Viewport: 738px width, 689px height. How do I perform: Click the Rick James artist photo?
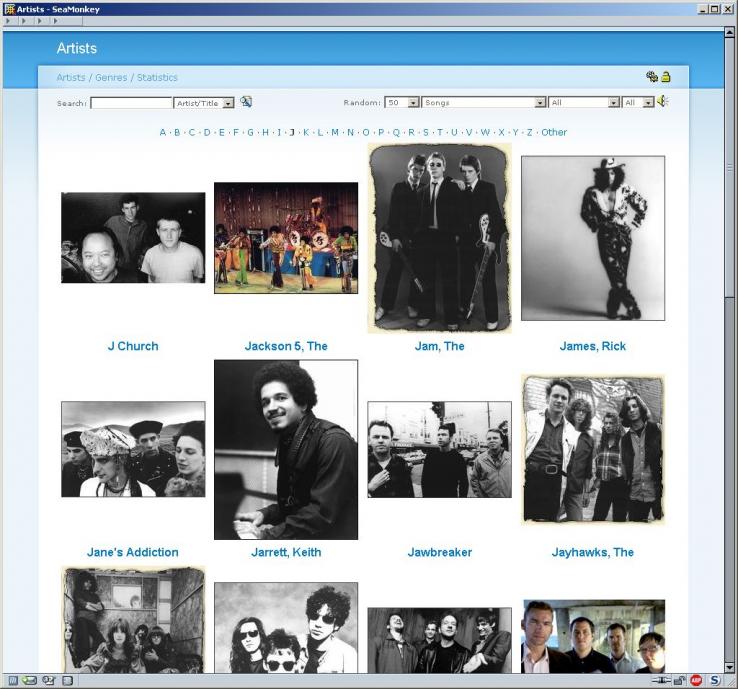click(x=593, y=238)
